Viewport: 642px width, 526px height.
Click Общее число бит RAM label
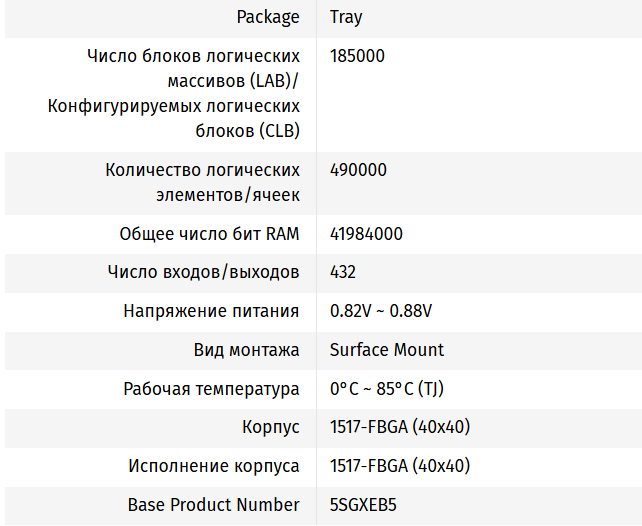click(x=209, y=234)
